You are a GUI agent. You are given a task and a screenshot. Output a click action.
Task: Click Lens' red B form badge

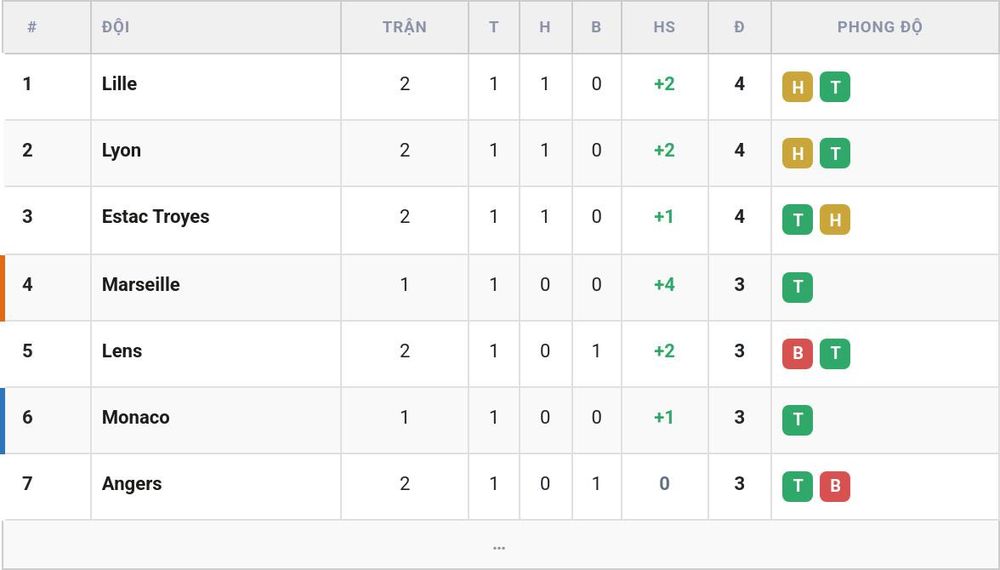pyautogui.click(x=797, y=353)
